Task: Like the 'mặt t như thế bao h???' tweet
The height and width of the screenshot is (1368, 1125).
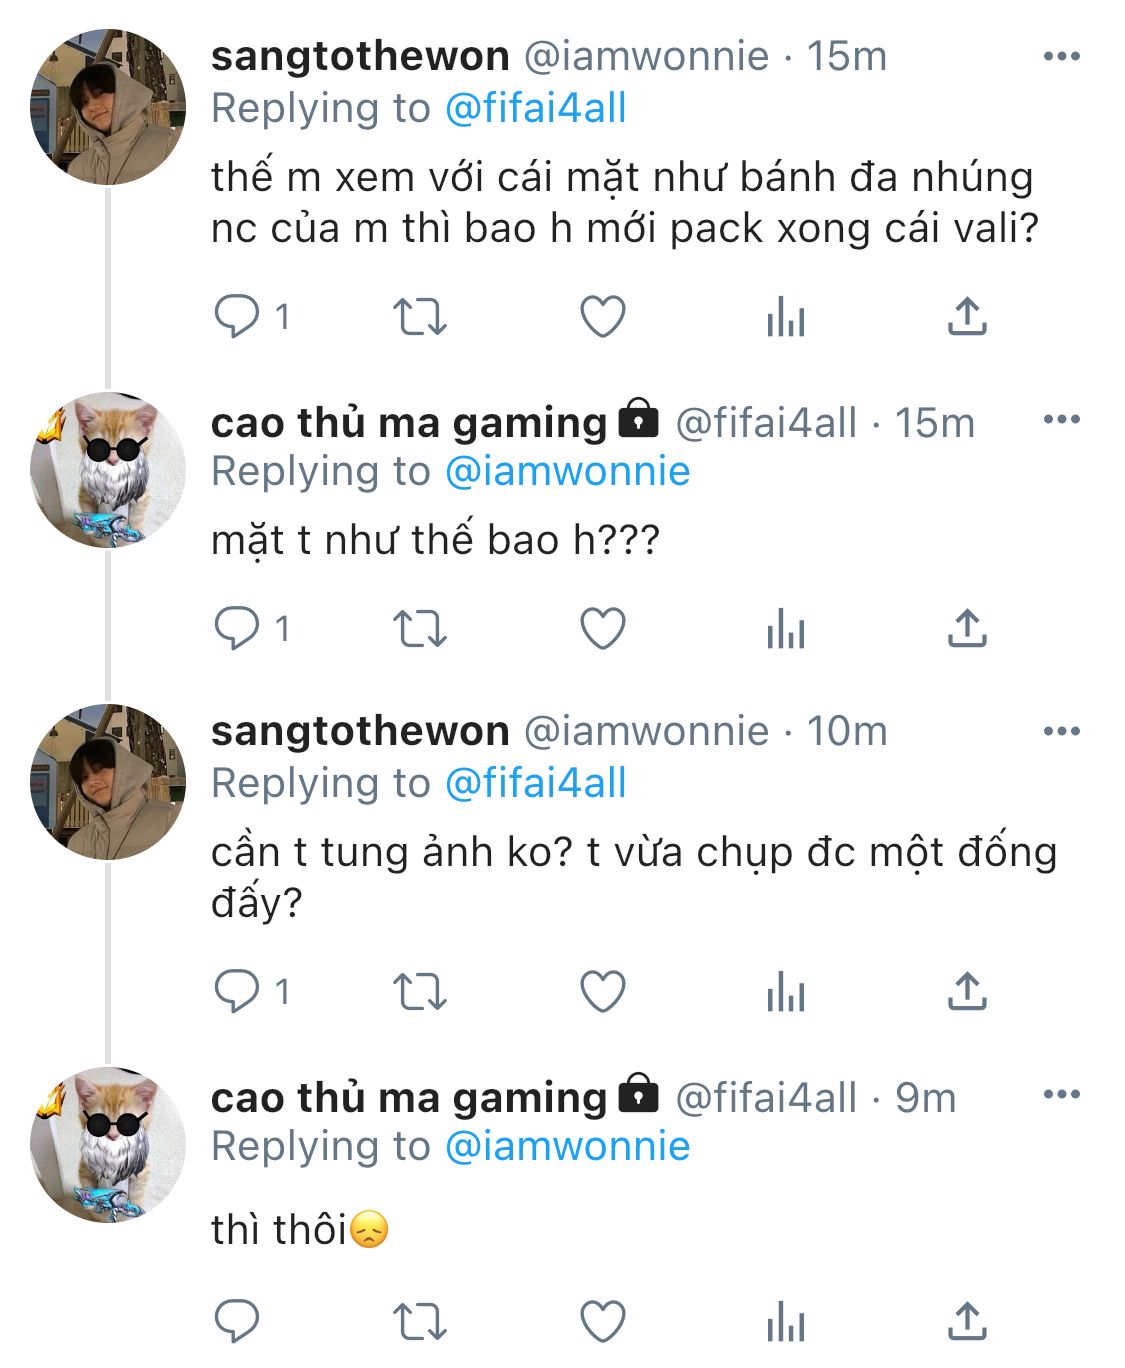Action: [x=603, y=629]
